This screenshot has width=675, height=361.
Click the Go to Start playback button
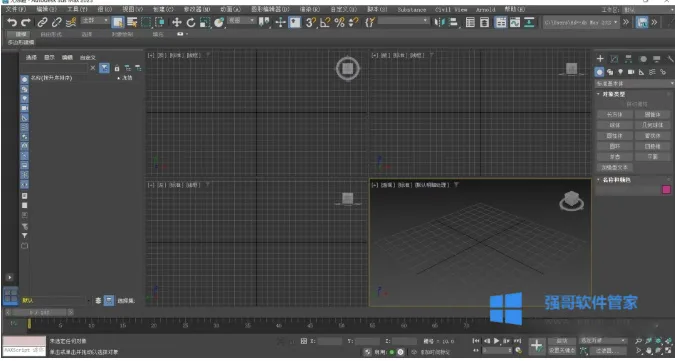tap(476, 341)
